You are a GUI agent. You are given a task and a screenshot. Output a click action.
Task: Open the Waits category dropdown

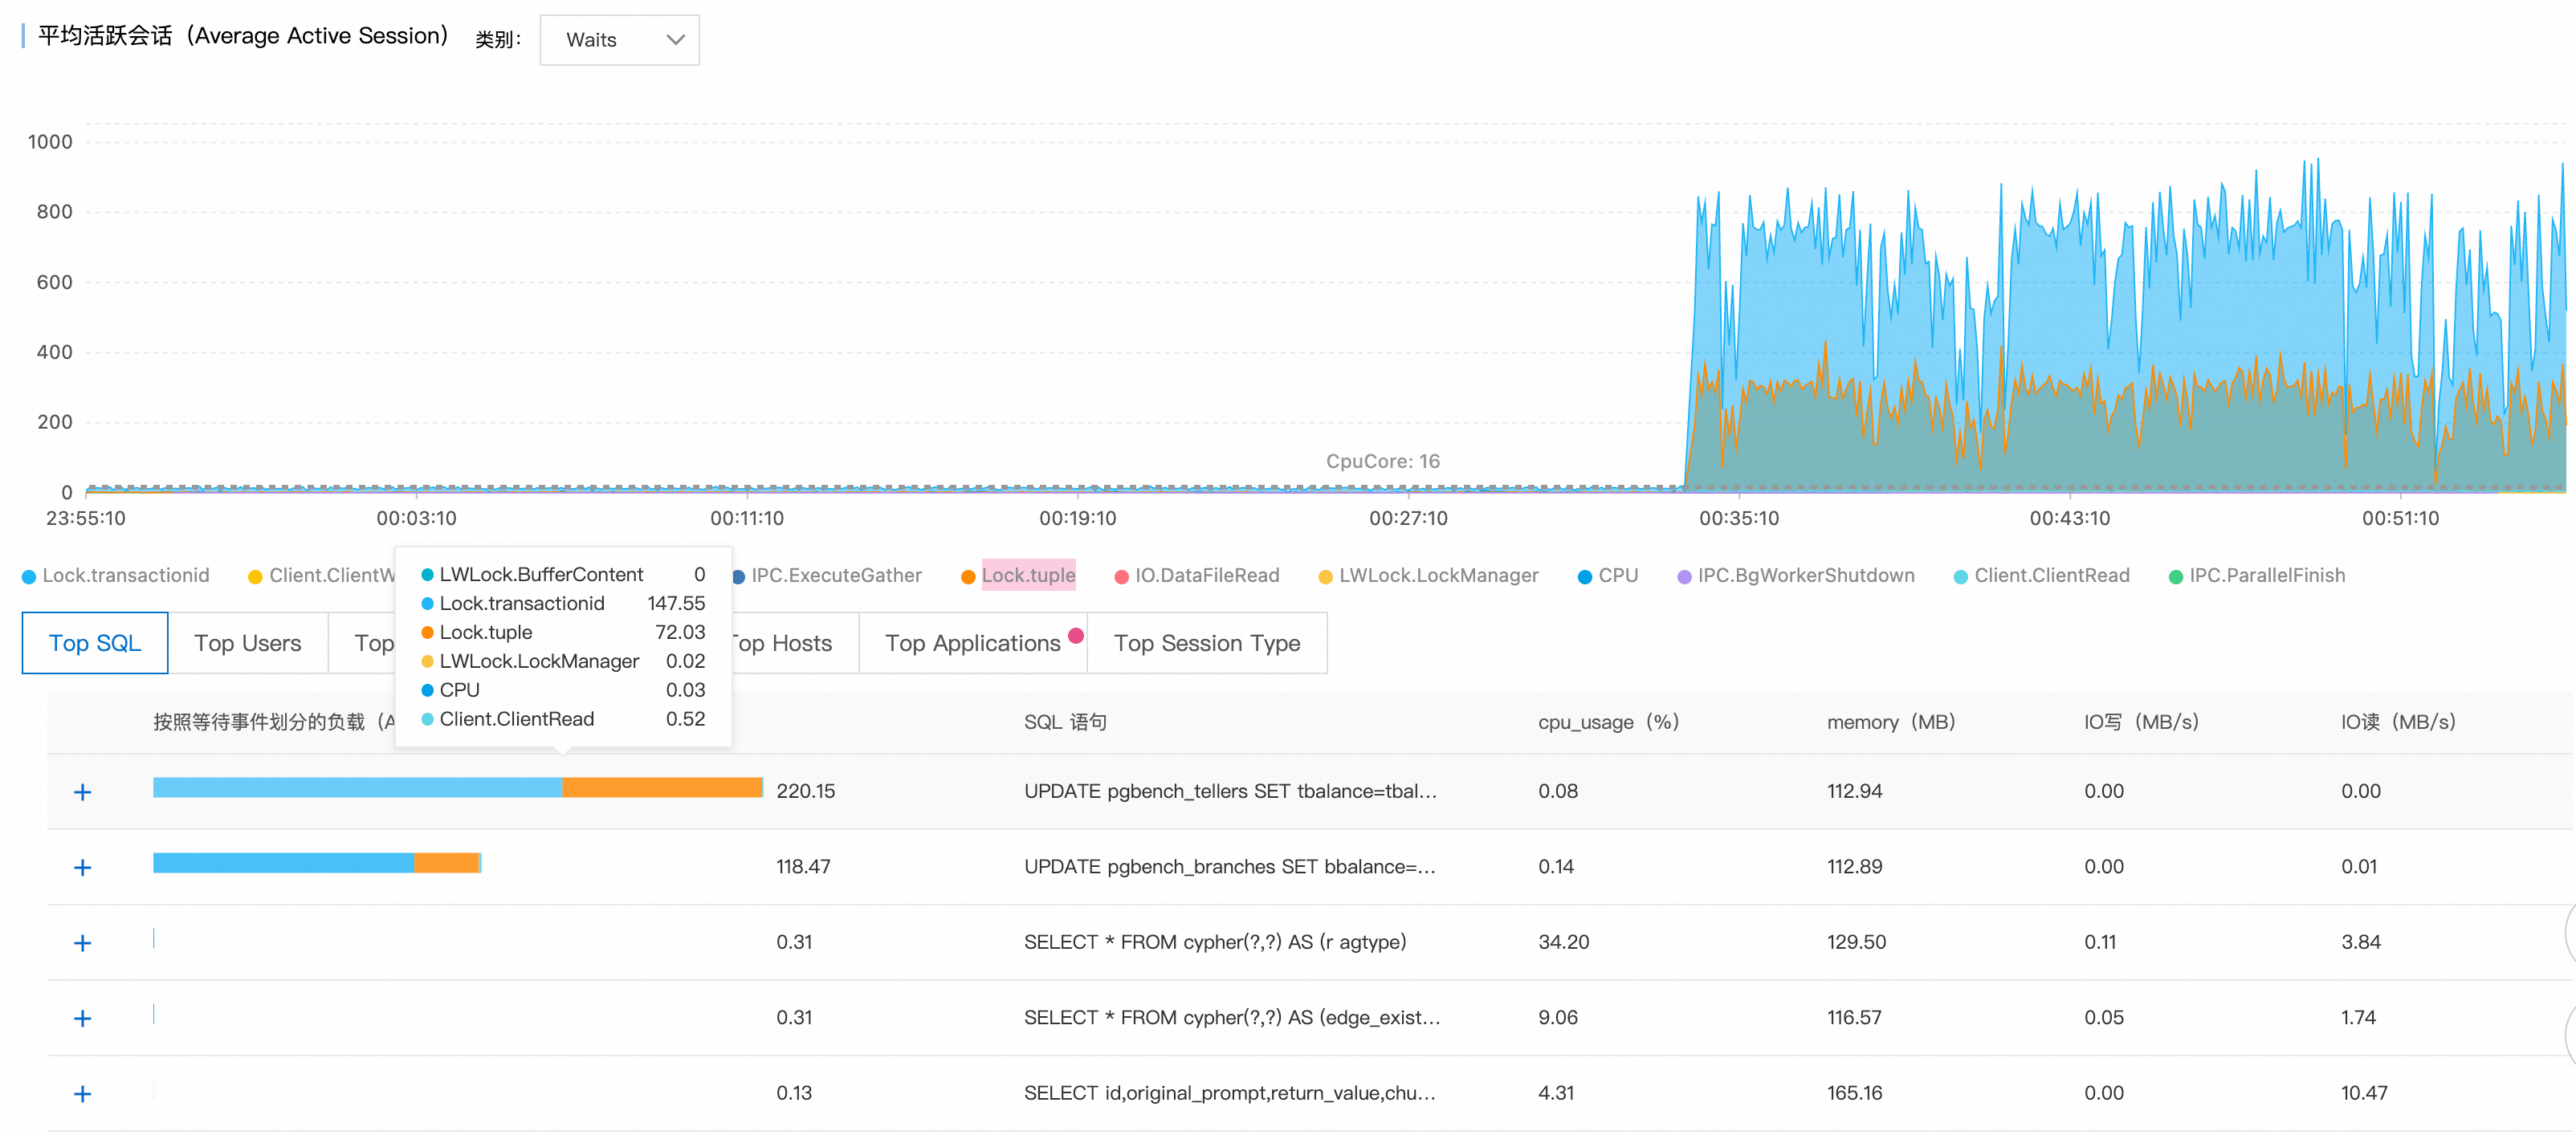click(x=619, y=40)
